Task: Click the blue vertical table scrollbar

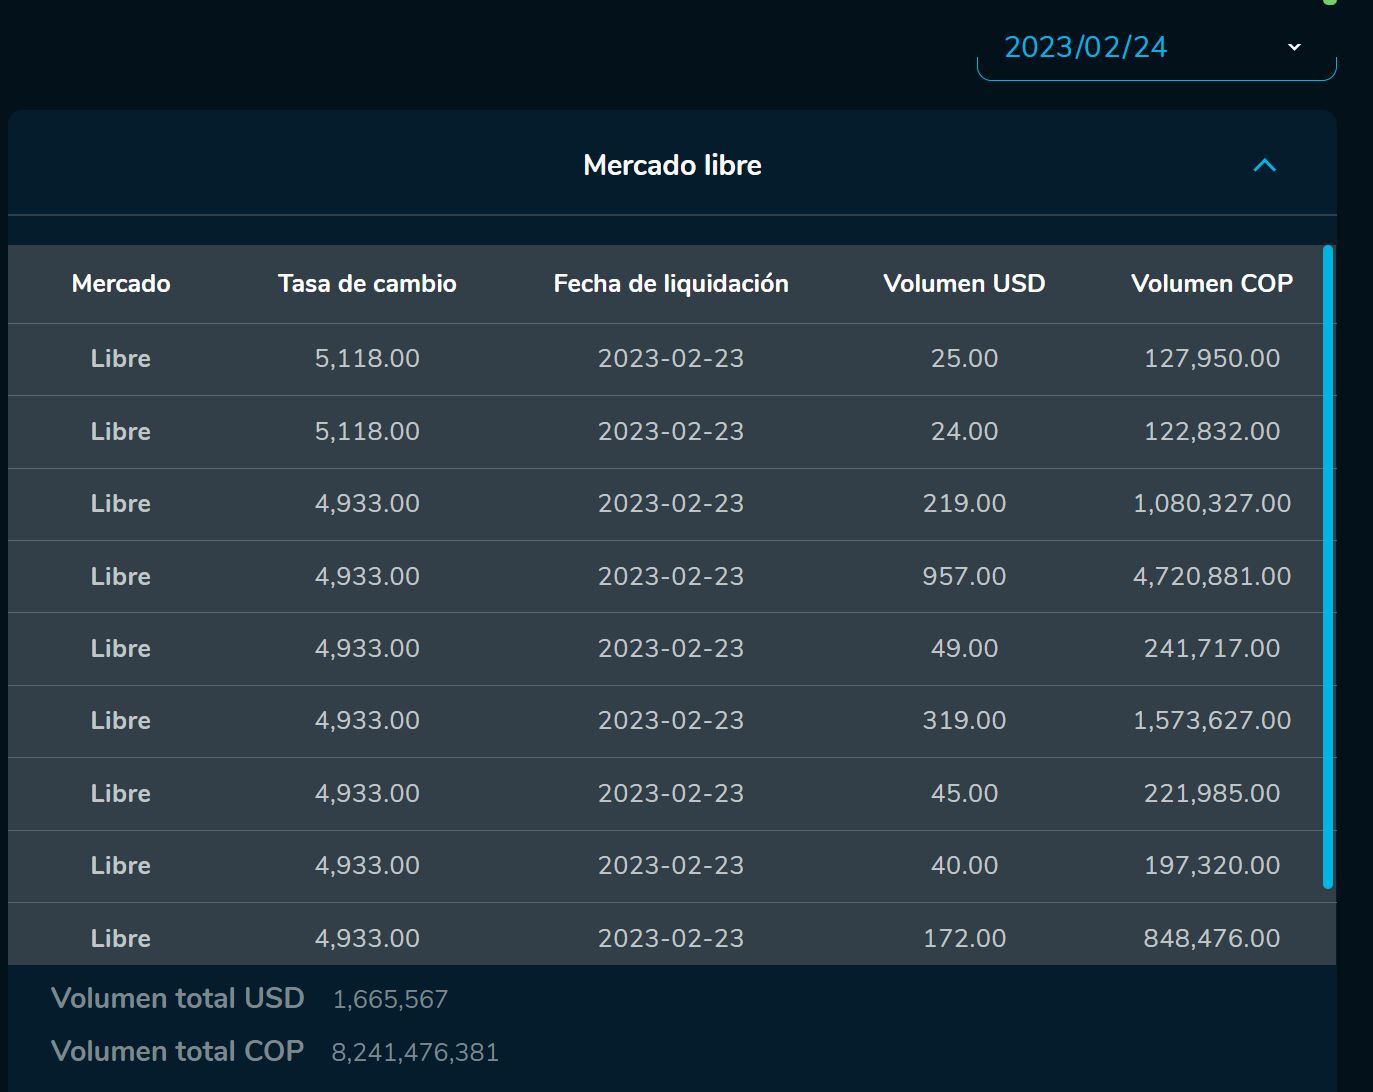Action: (x=1328, y=566)
